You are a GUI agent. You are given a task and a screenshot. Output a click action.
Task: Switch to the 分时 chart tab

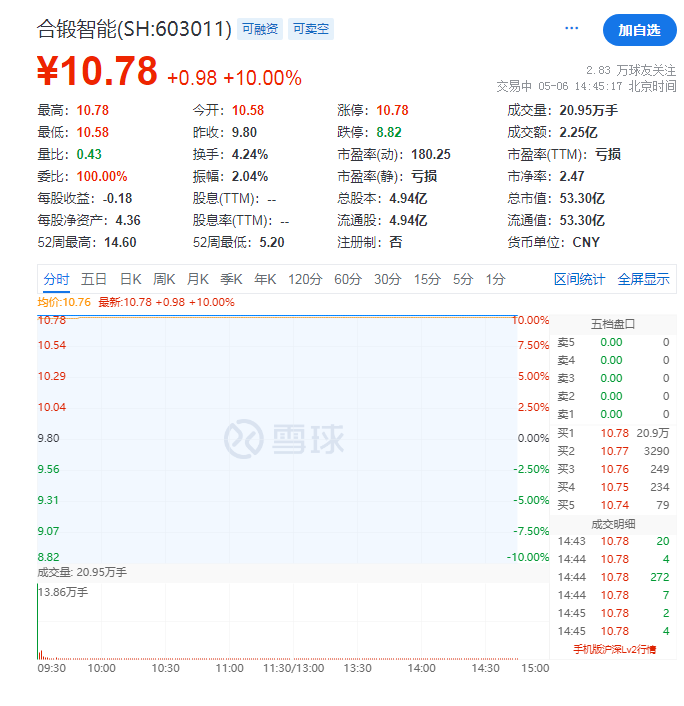click(x=56, y=279)
